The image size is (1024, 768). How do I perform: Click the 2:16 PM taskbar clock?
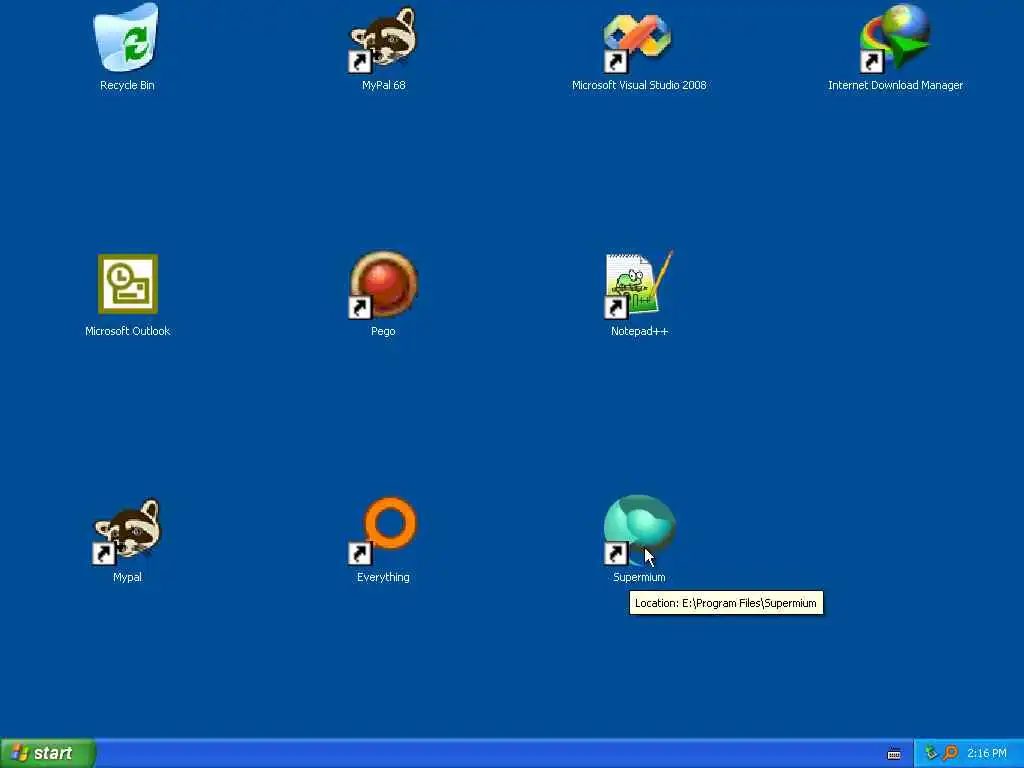[987, 753]
